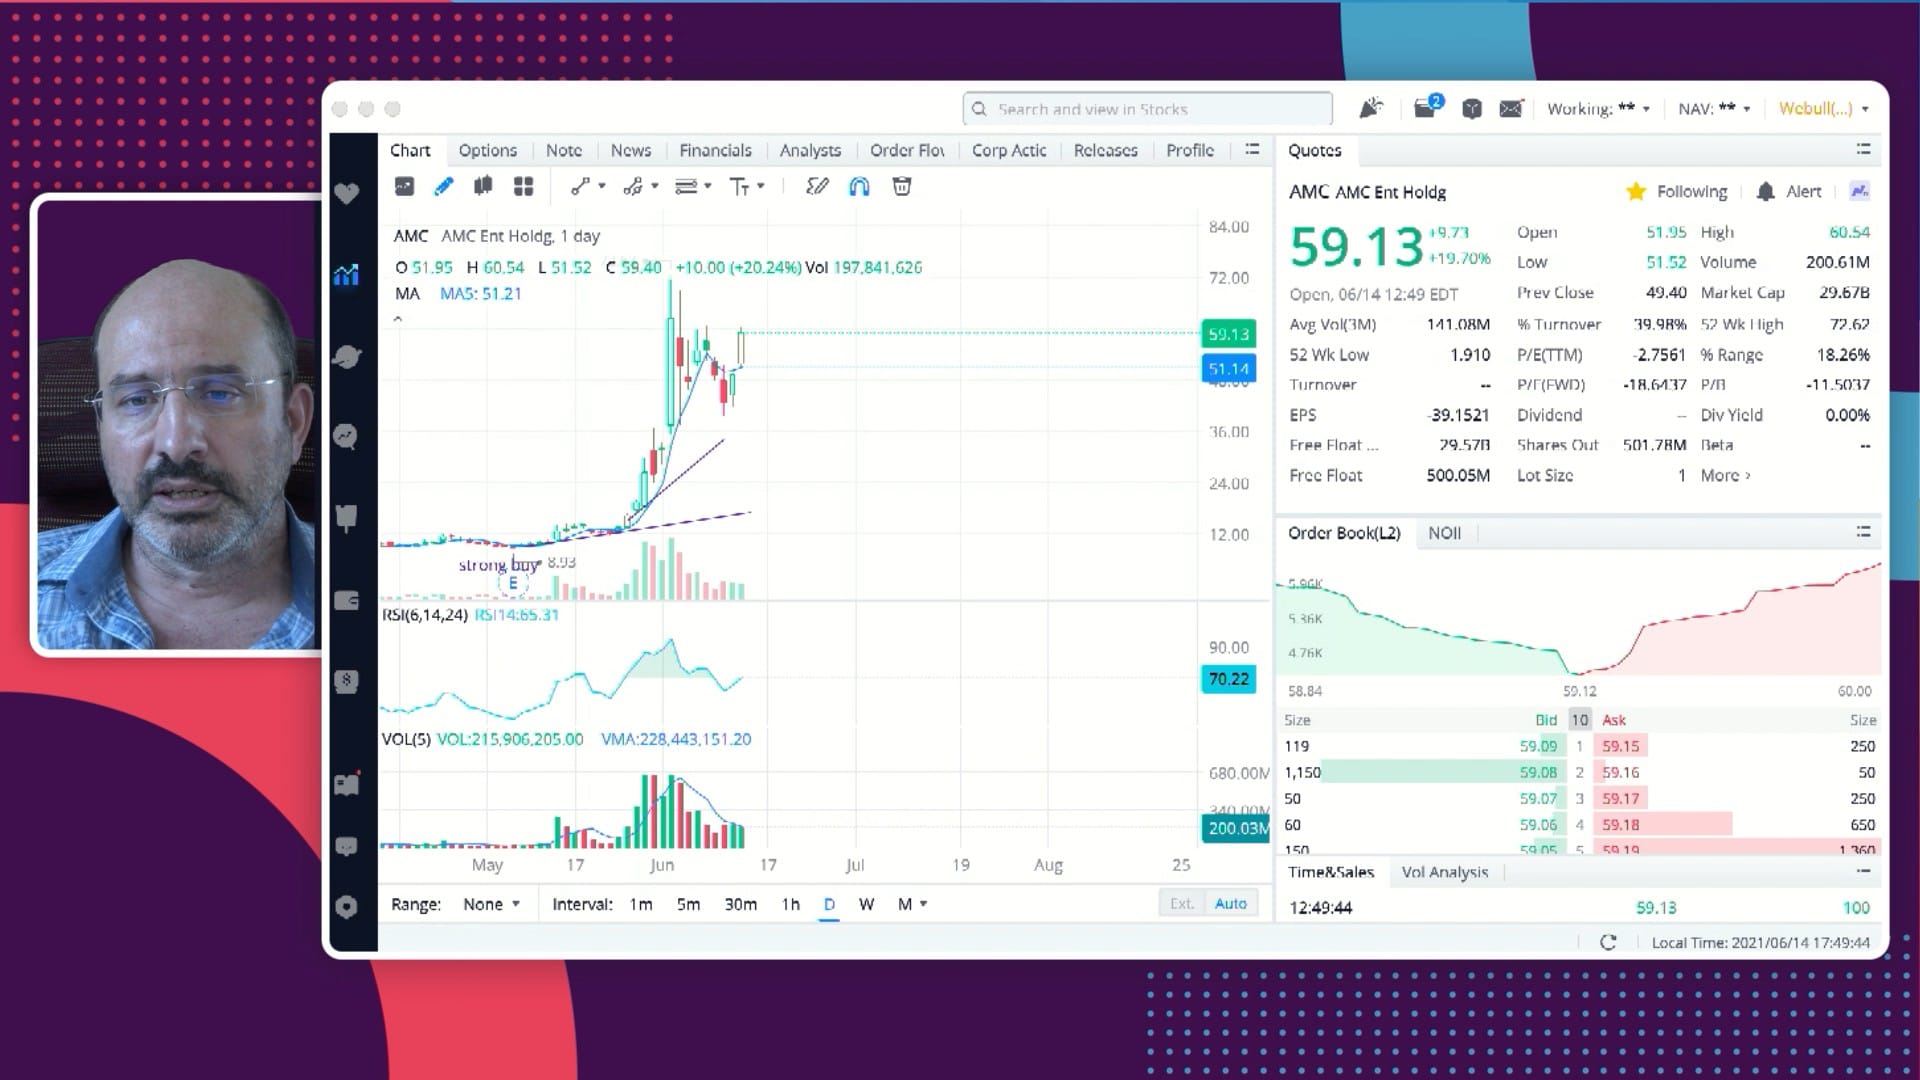
Task: Open the stocks chart icon in sidebar
Action: click(x=346, y=274)
